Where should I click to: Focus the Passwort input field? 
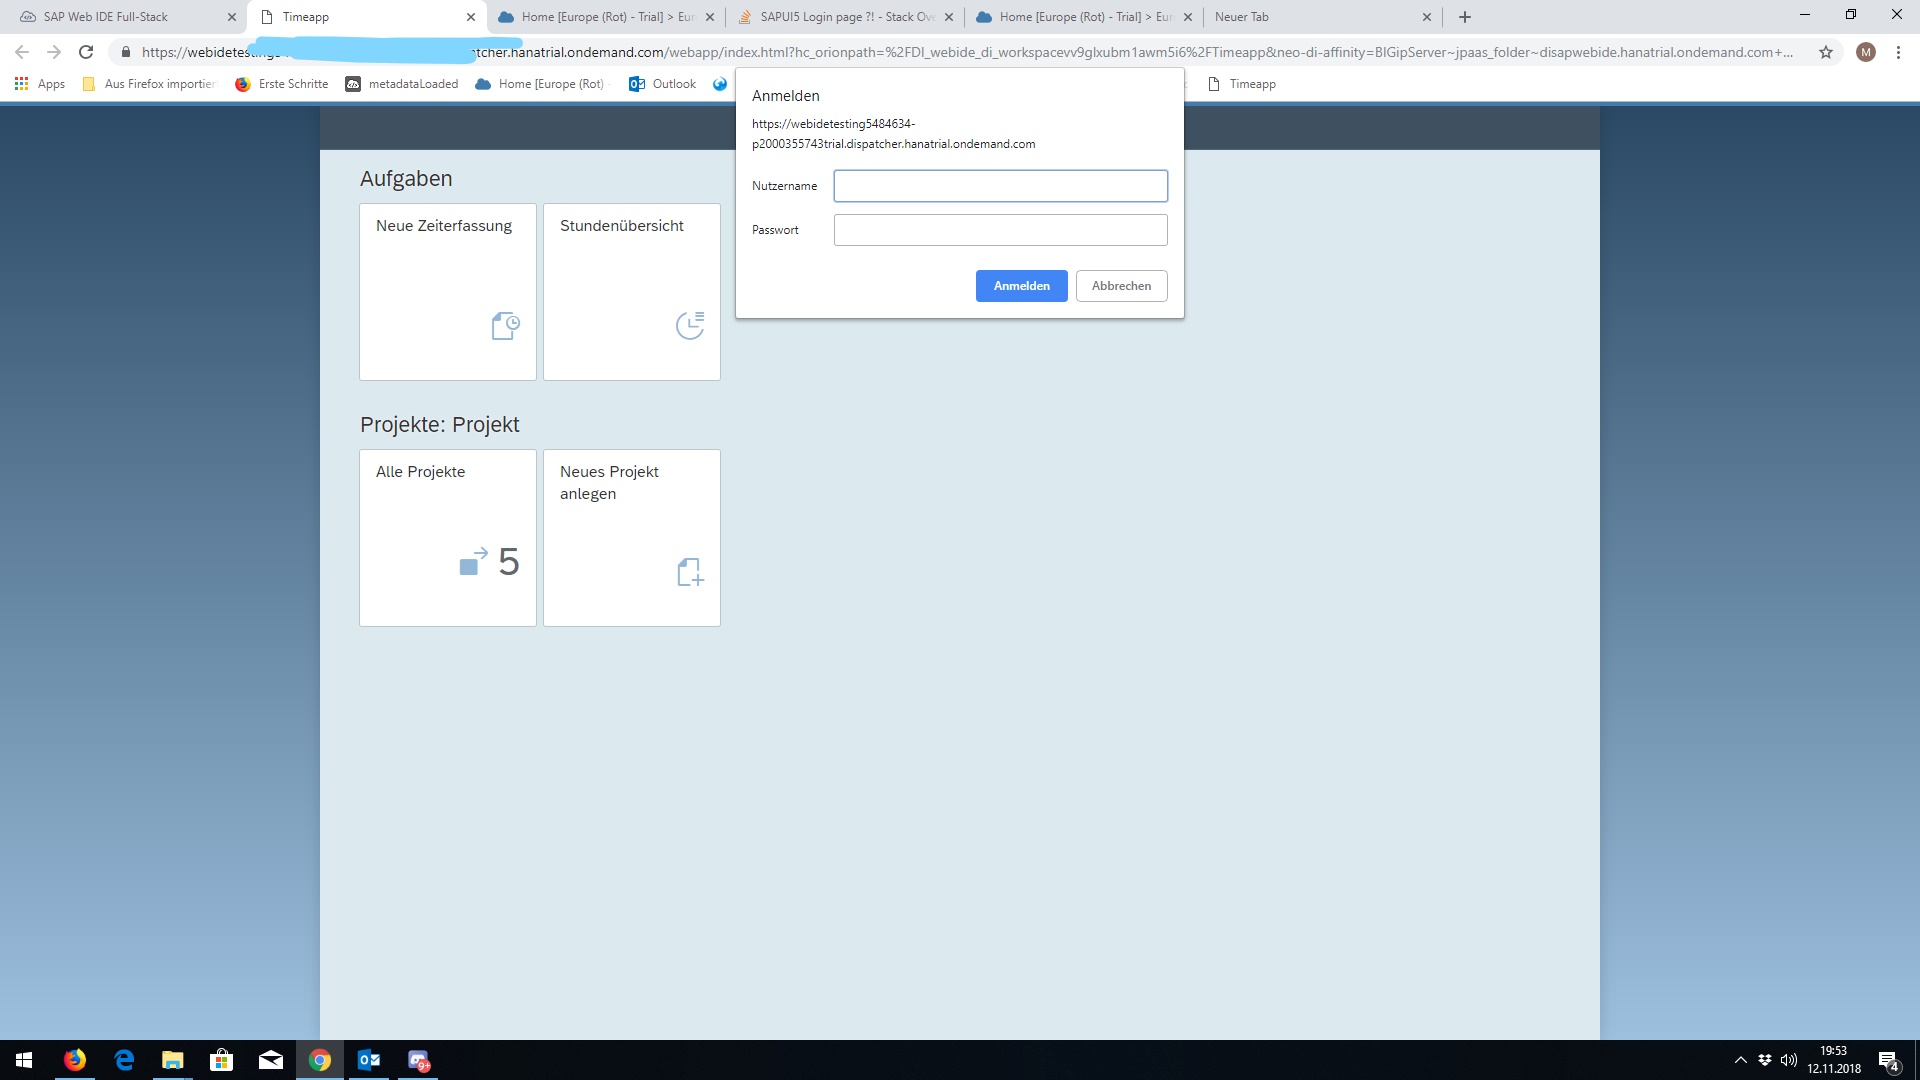1000,230
